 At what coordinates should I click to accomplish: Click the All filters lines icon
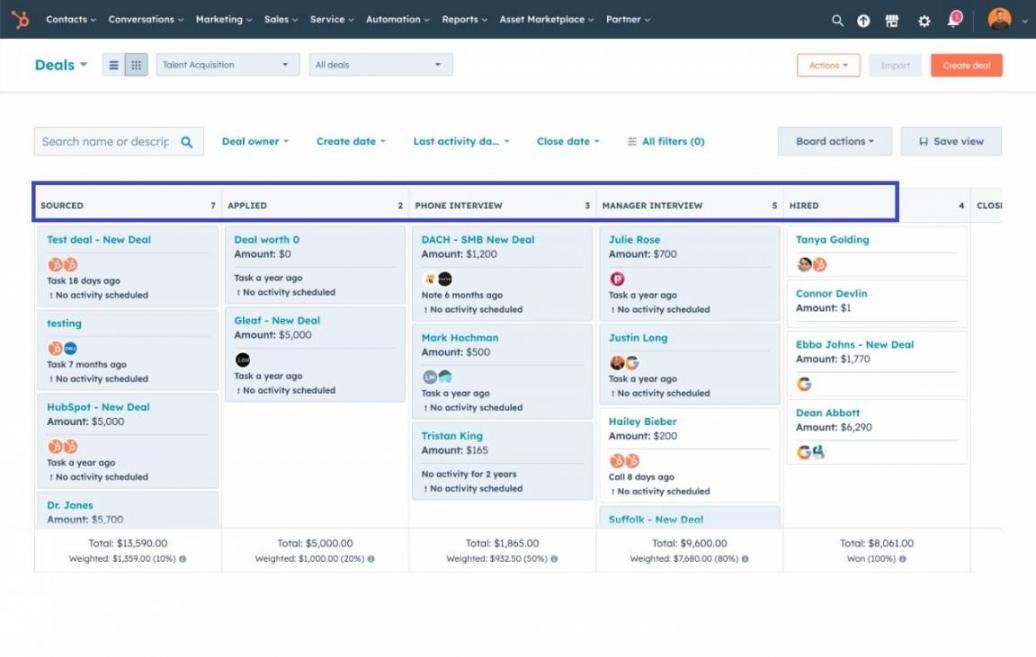click(632, 141)
